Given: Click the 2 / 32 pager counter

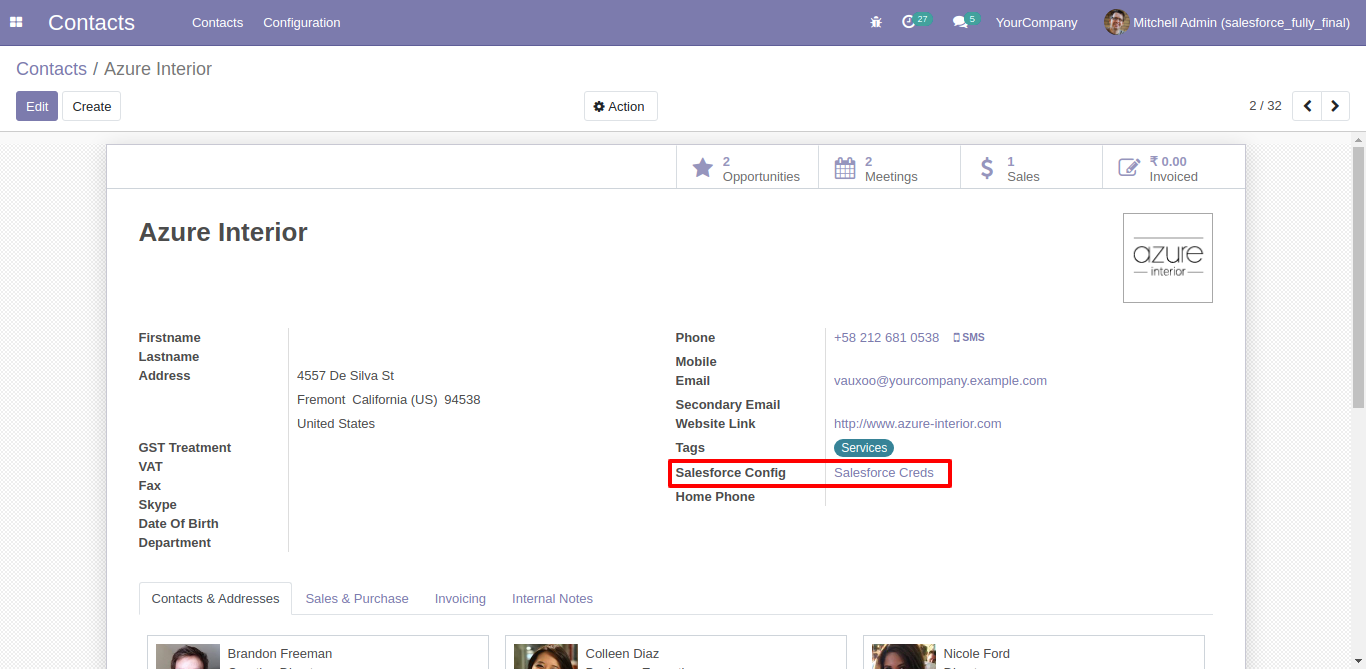Looking at the screenshot, I should [x=1265, y=106].
